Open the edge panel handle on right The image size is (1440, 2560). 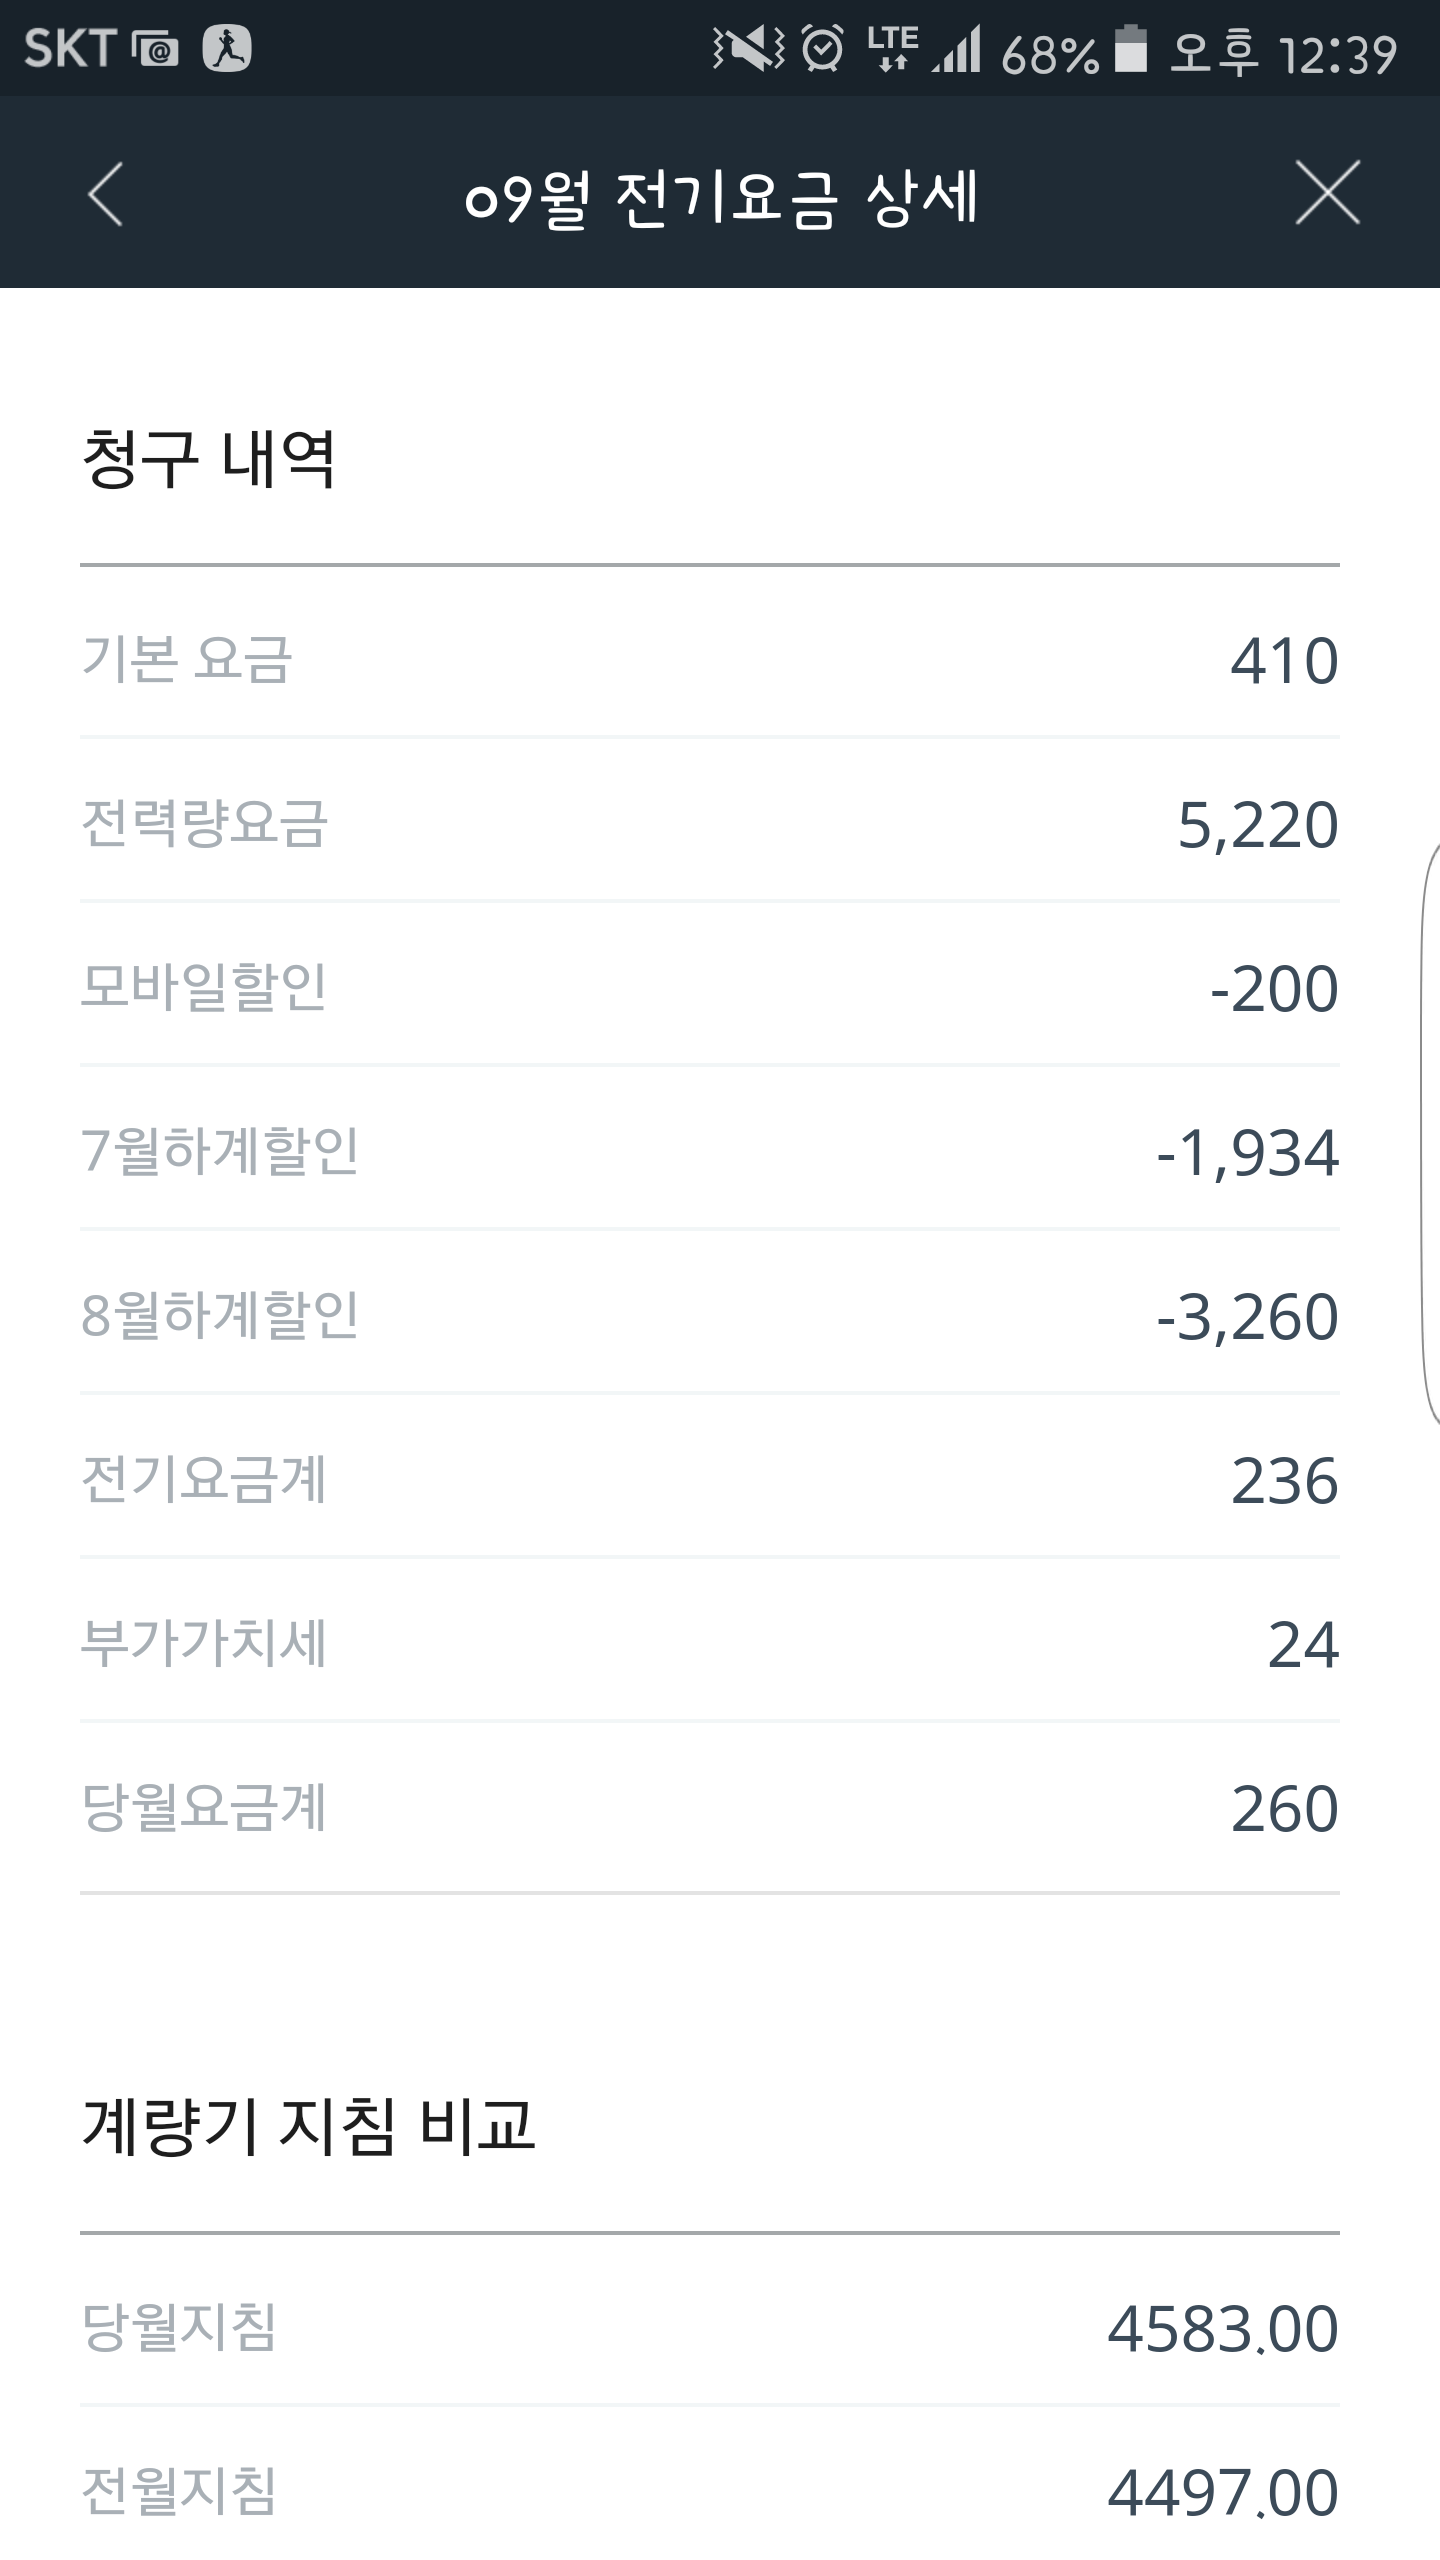(1430, 1132)
